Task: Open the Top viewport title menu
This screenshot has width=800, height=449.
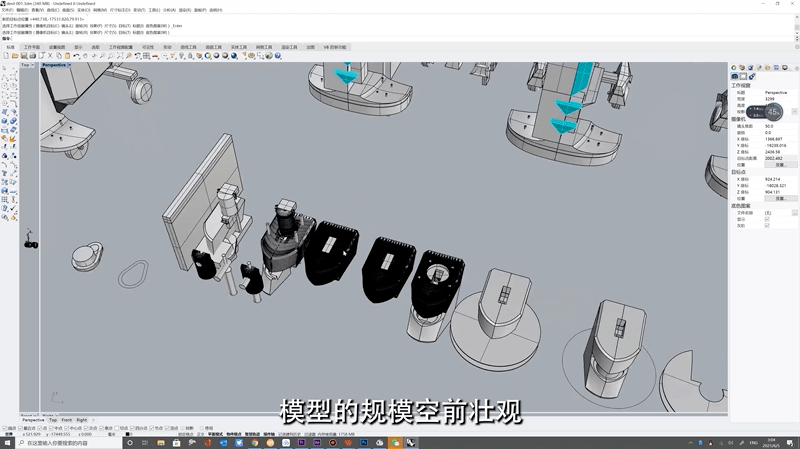Action: pos(26,65)
